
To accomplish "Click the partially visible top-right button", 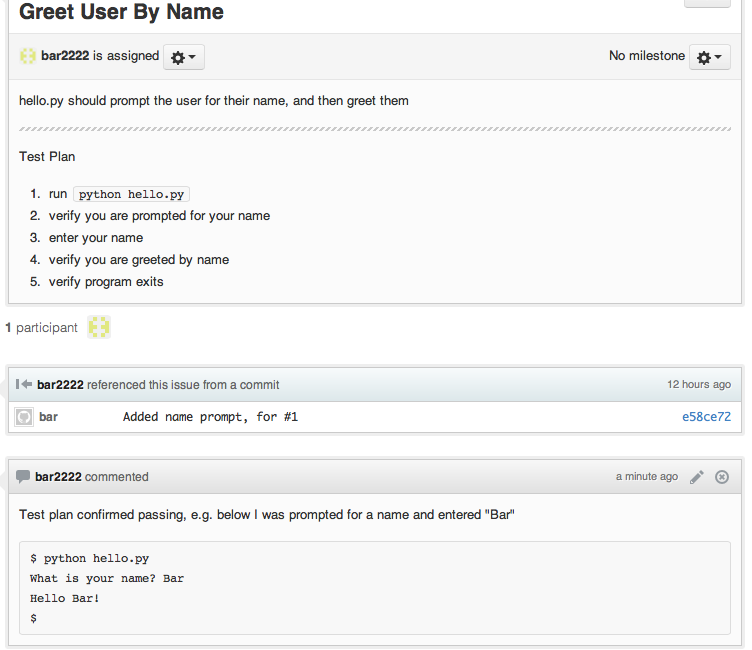I will [707, 3].
